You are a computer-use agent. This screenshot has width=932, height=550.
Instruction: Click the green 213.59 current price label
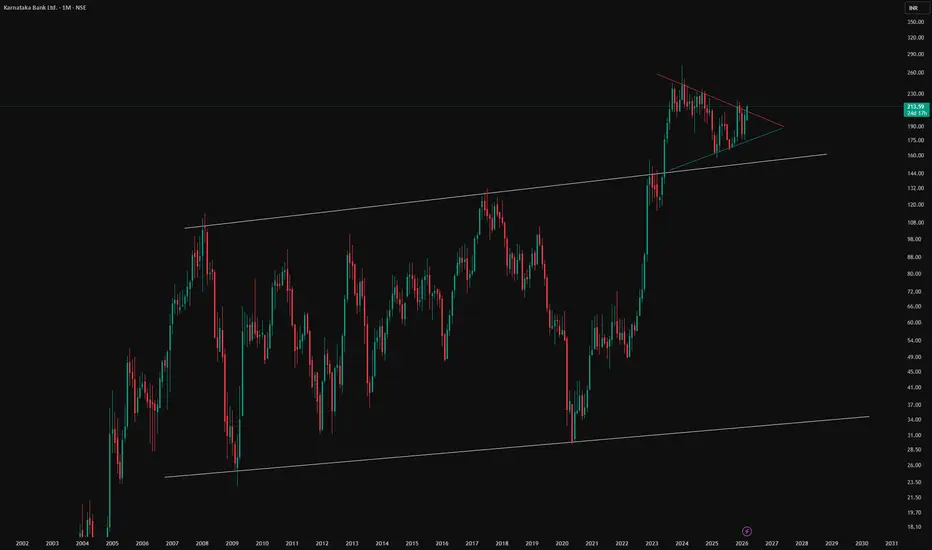[916, 109]
